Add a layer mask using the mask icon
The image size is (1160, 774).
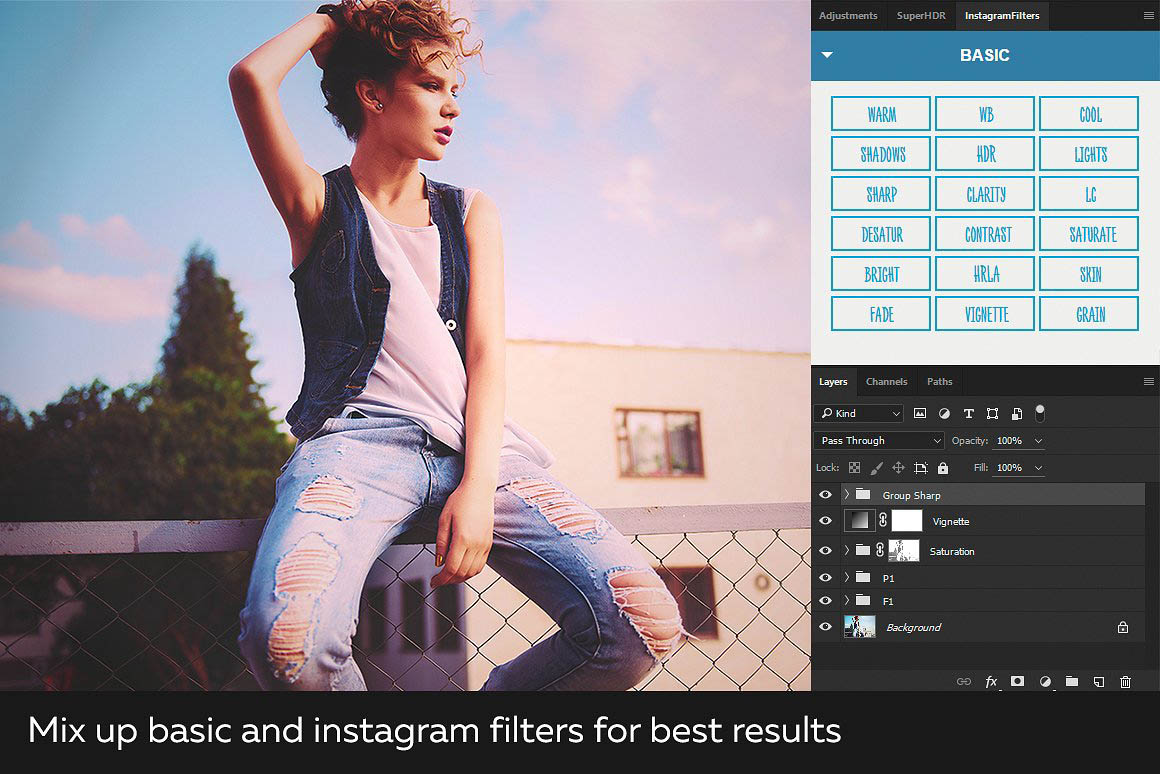point(1017,682)
